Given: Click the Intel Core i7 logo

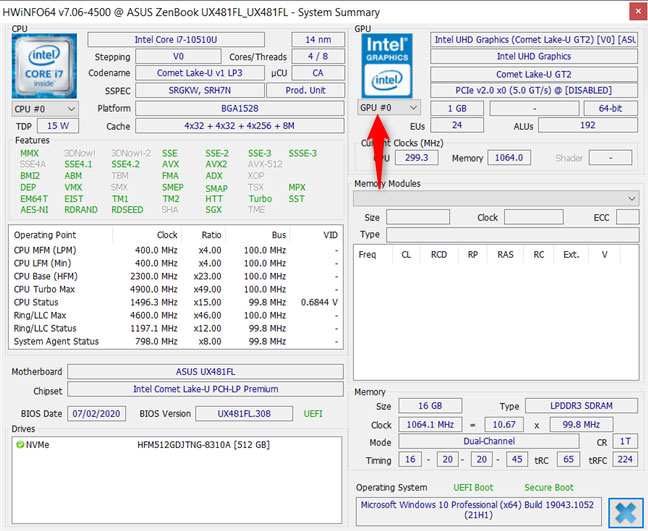Looking at the screenshot, I should (43, 65).
